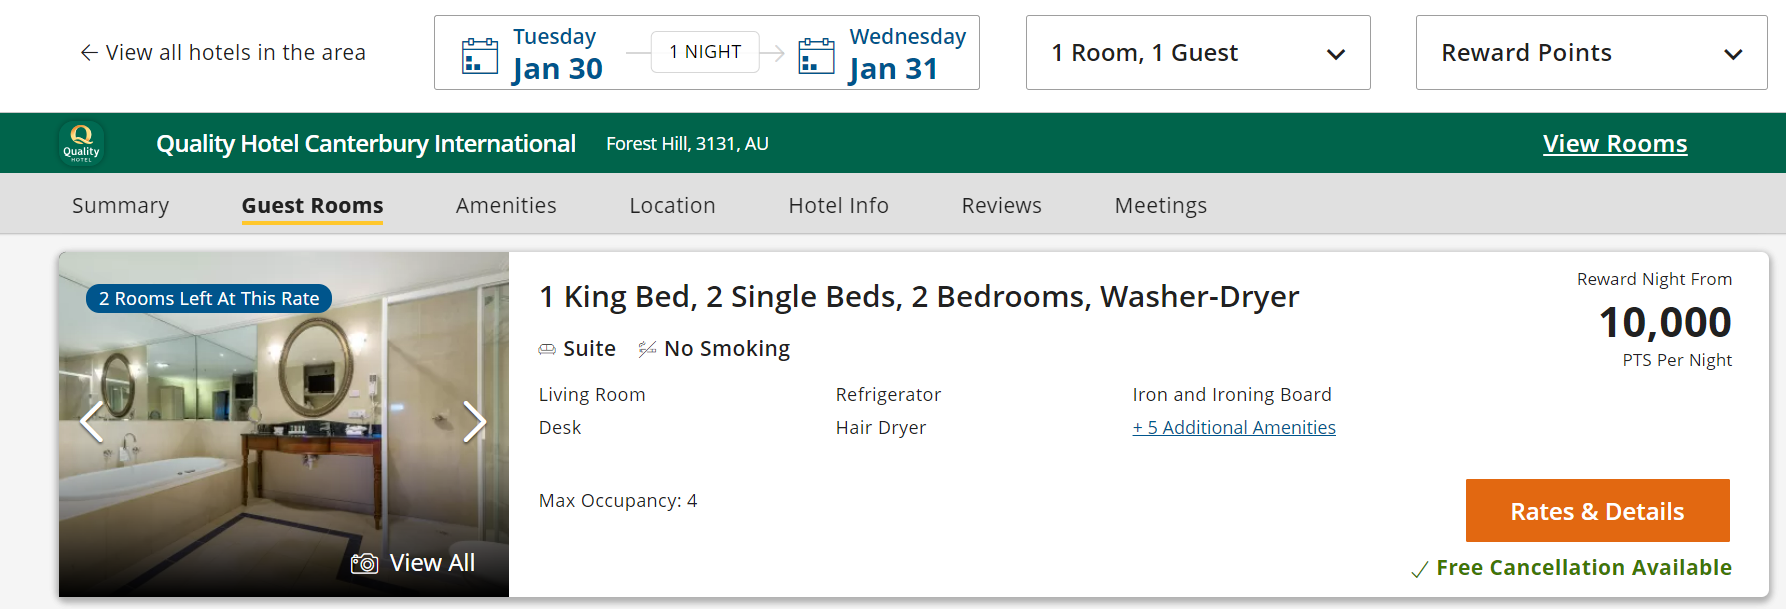Click the camera icon on the photo
The height and width of the screenshot is (609, 1786).
(x=364, y=564)
